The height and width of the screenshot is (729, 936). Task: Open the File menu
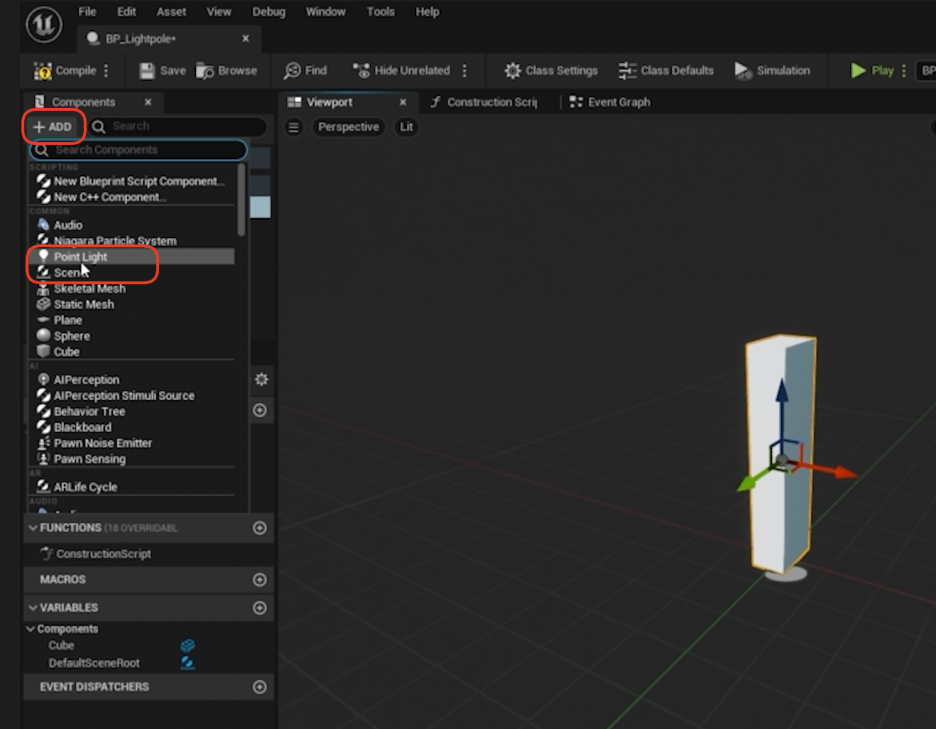coord(87,11)
